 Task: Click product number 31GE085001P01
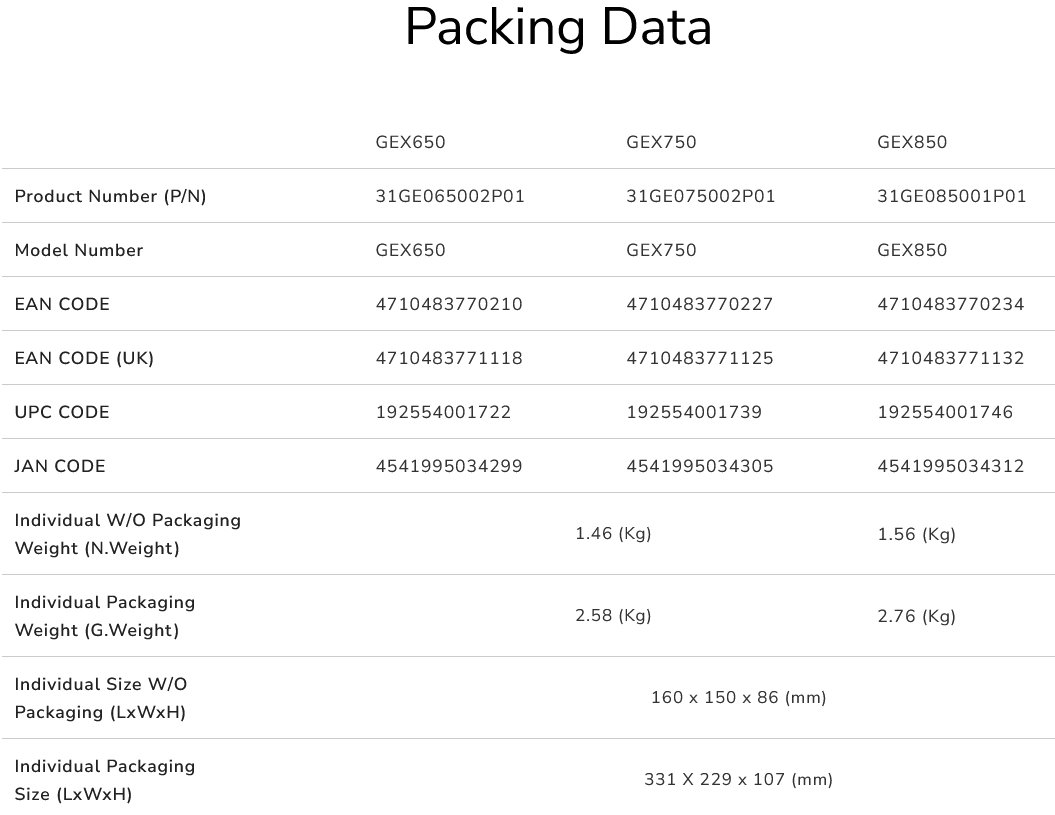pos(952,196)
